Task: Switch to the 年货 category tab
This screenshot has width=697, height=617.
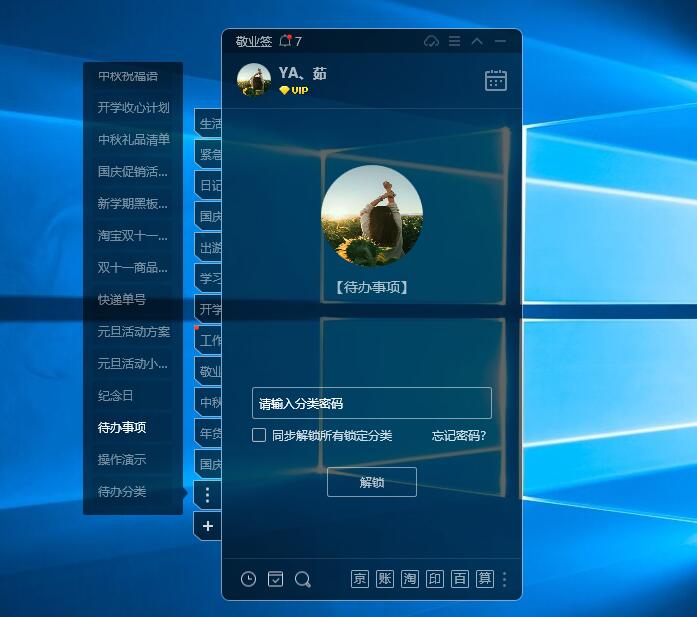Action: click(208, 433)
